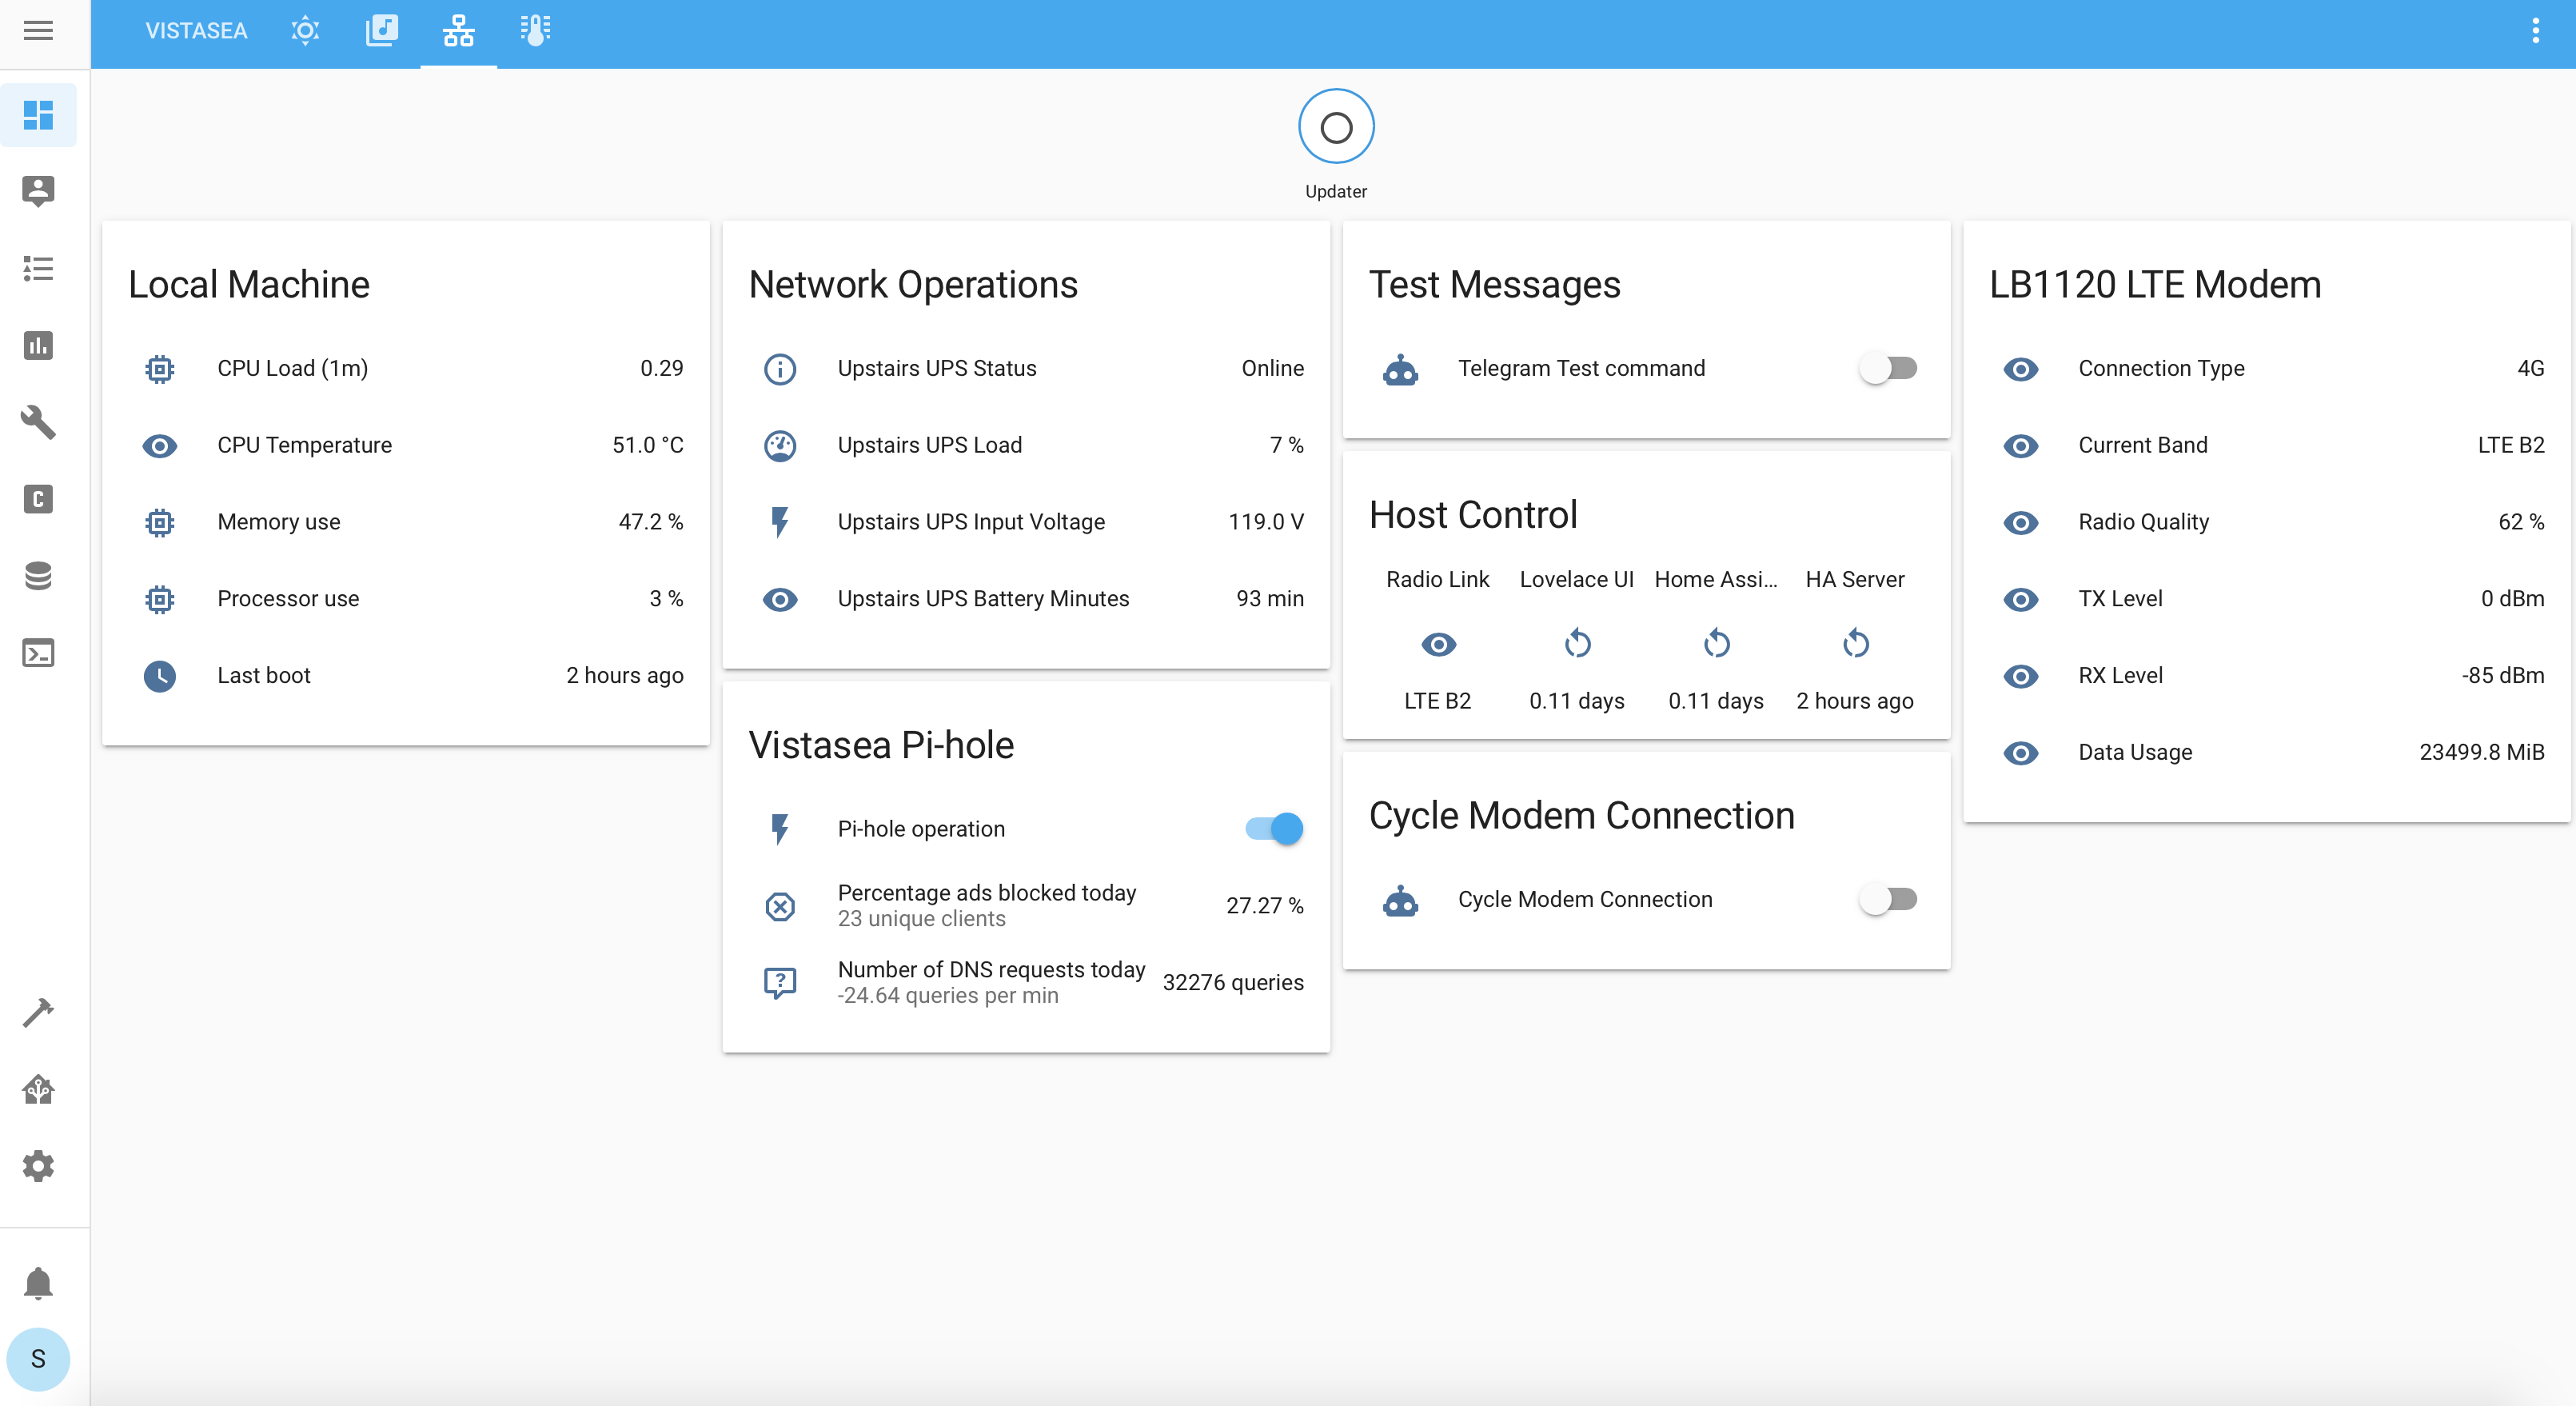This screenshot has height=1406, width=2576.
Task: Open the Logbook list sidebar icon
Action: point(38,268)
